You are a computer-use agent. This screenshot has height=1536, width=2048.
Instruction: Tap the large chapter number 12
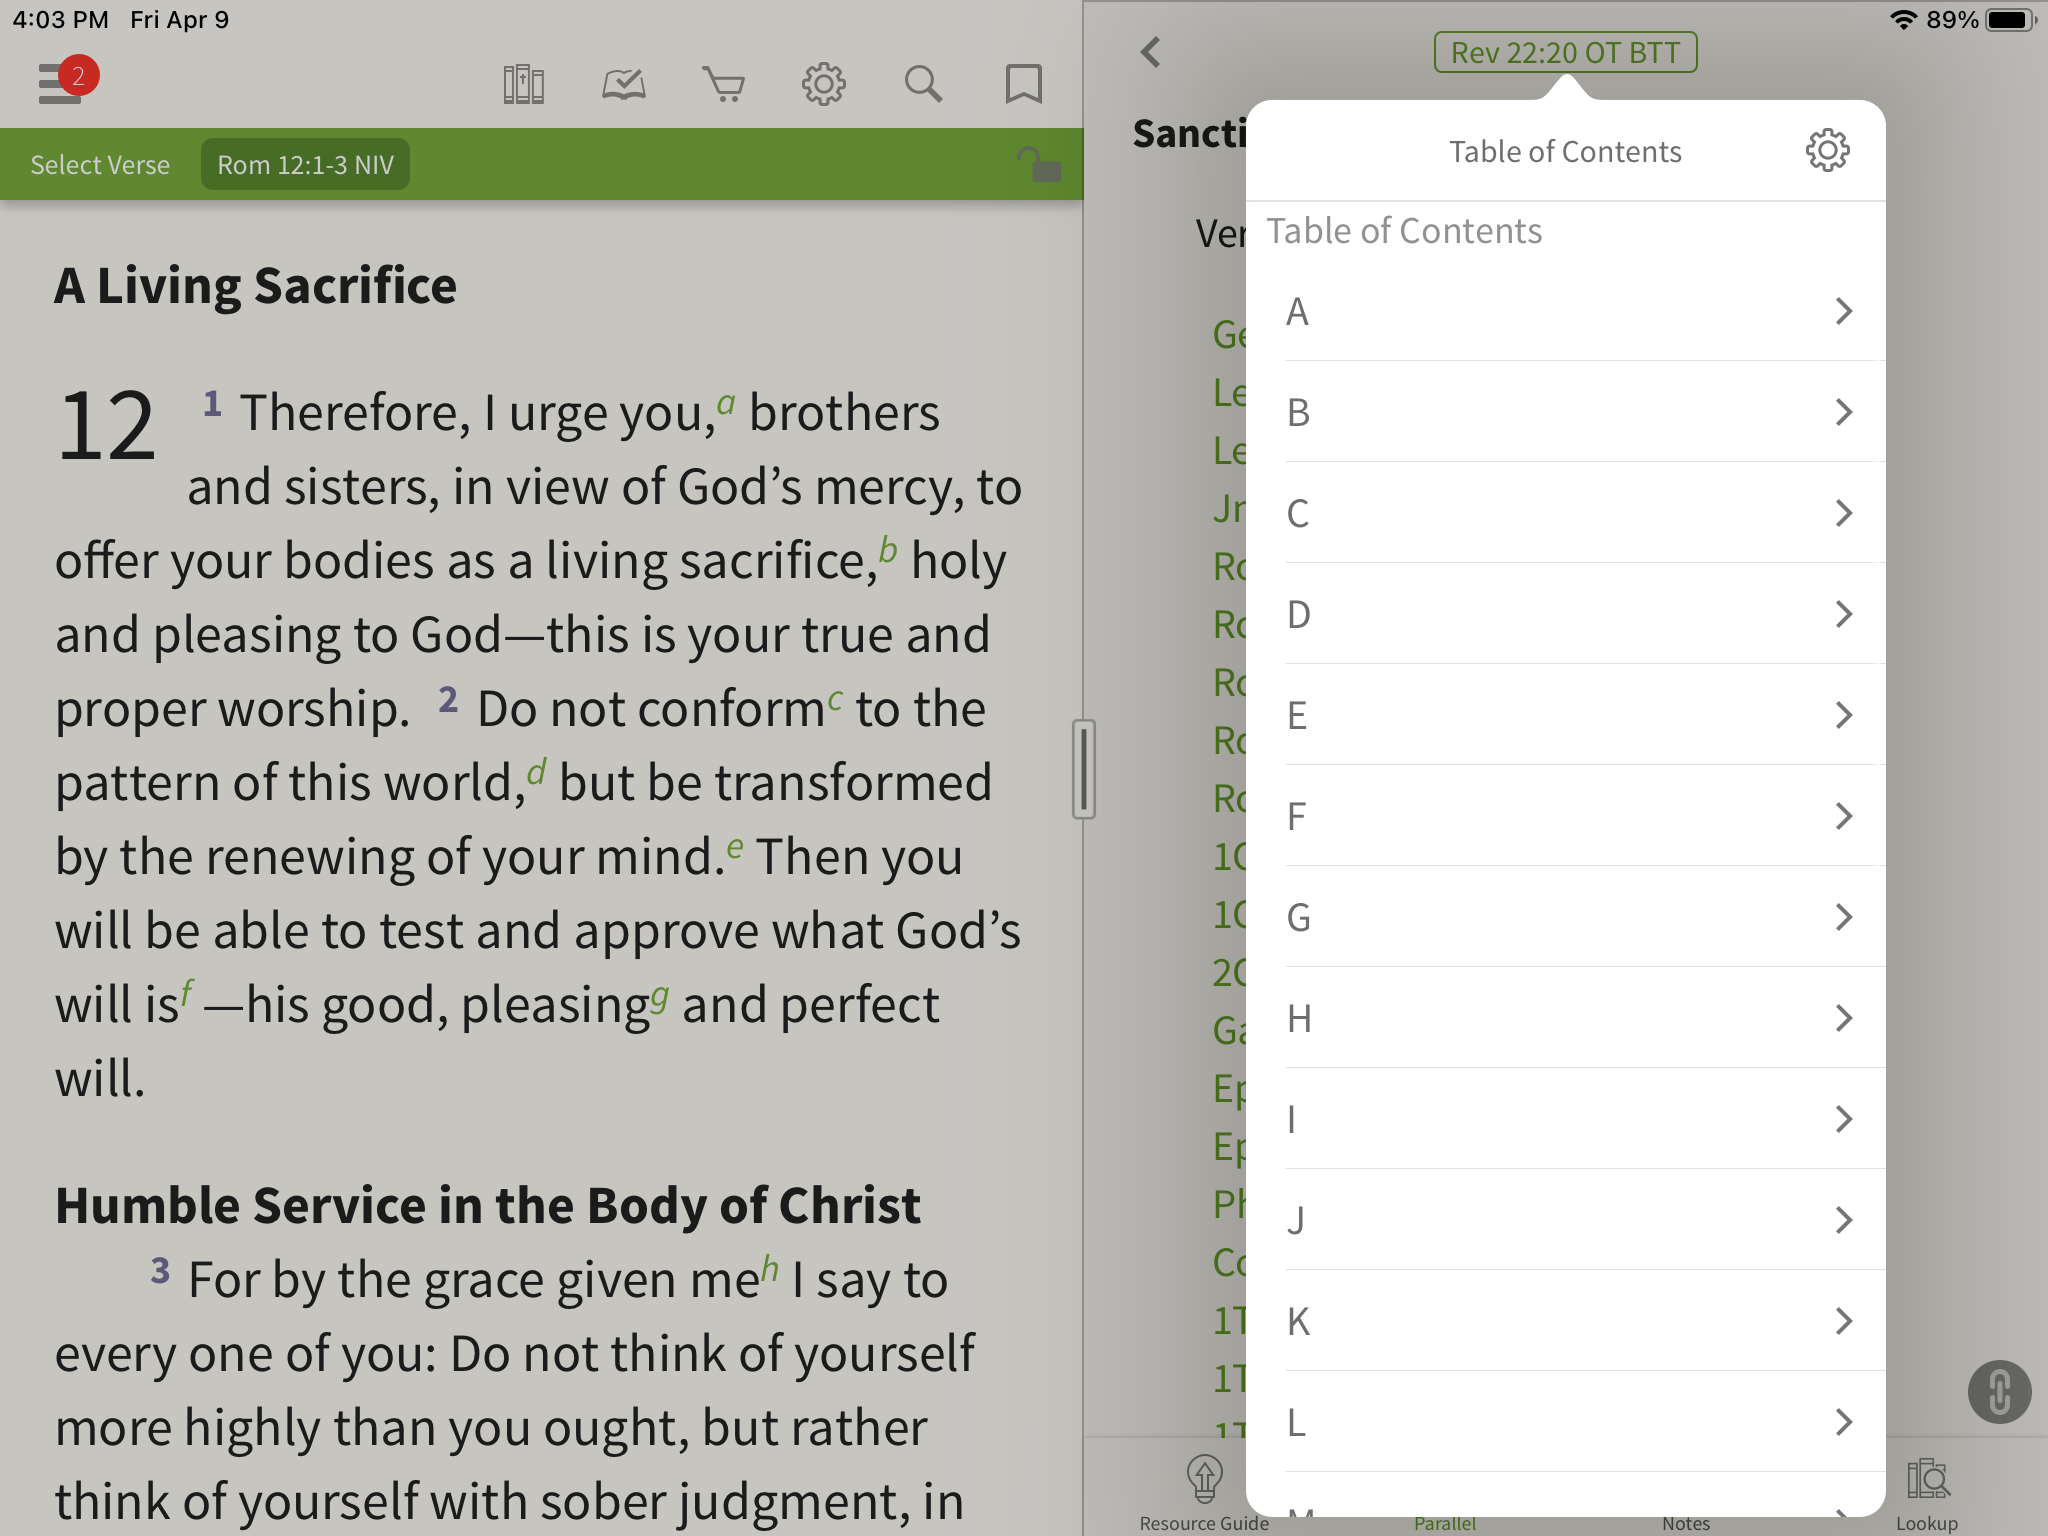tap(106, 427)
